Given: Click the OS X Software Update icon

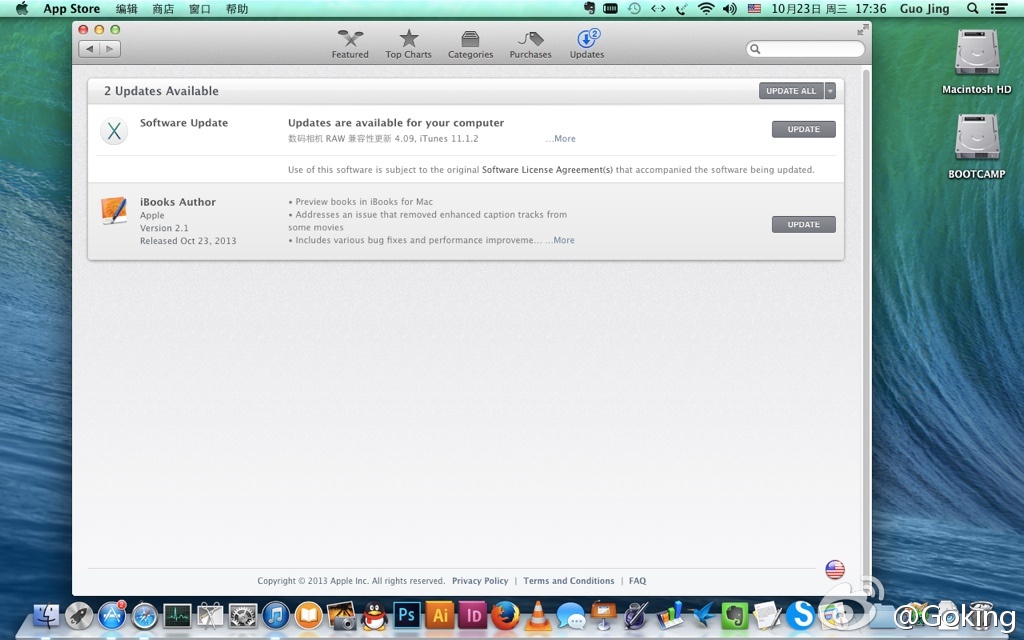Looking at the screenshot, I should pos(114,131).
